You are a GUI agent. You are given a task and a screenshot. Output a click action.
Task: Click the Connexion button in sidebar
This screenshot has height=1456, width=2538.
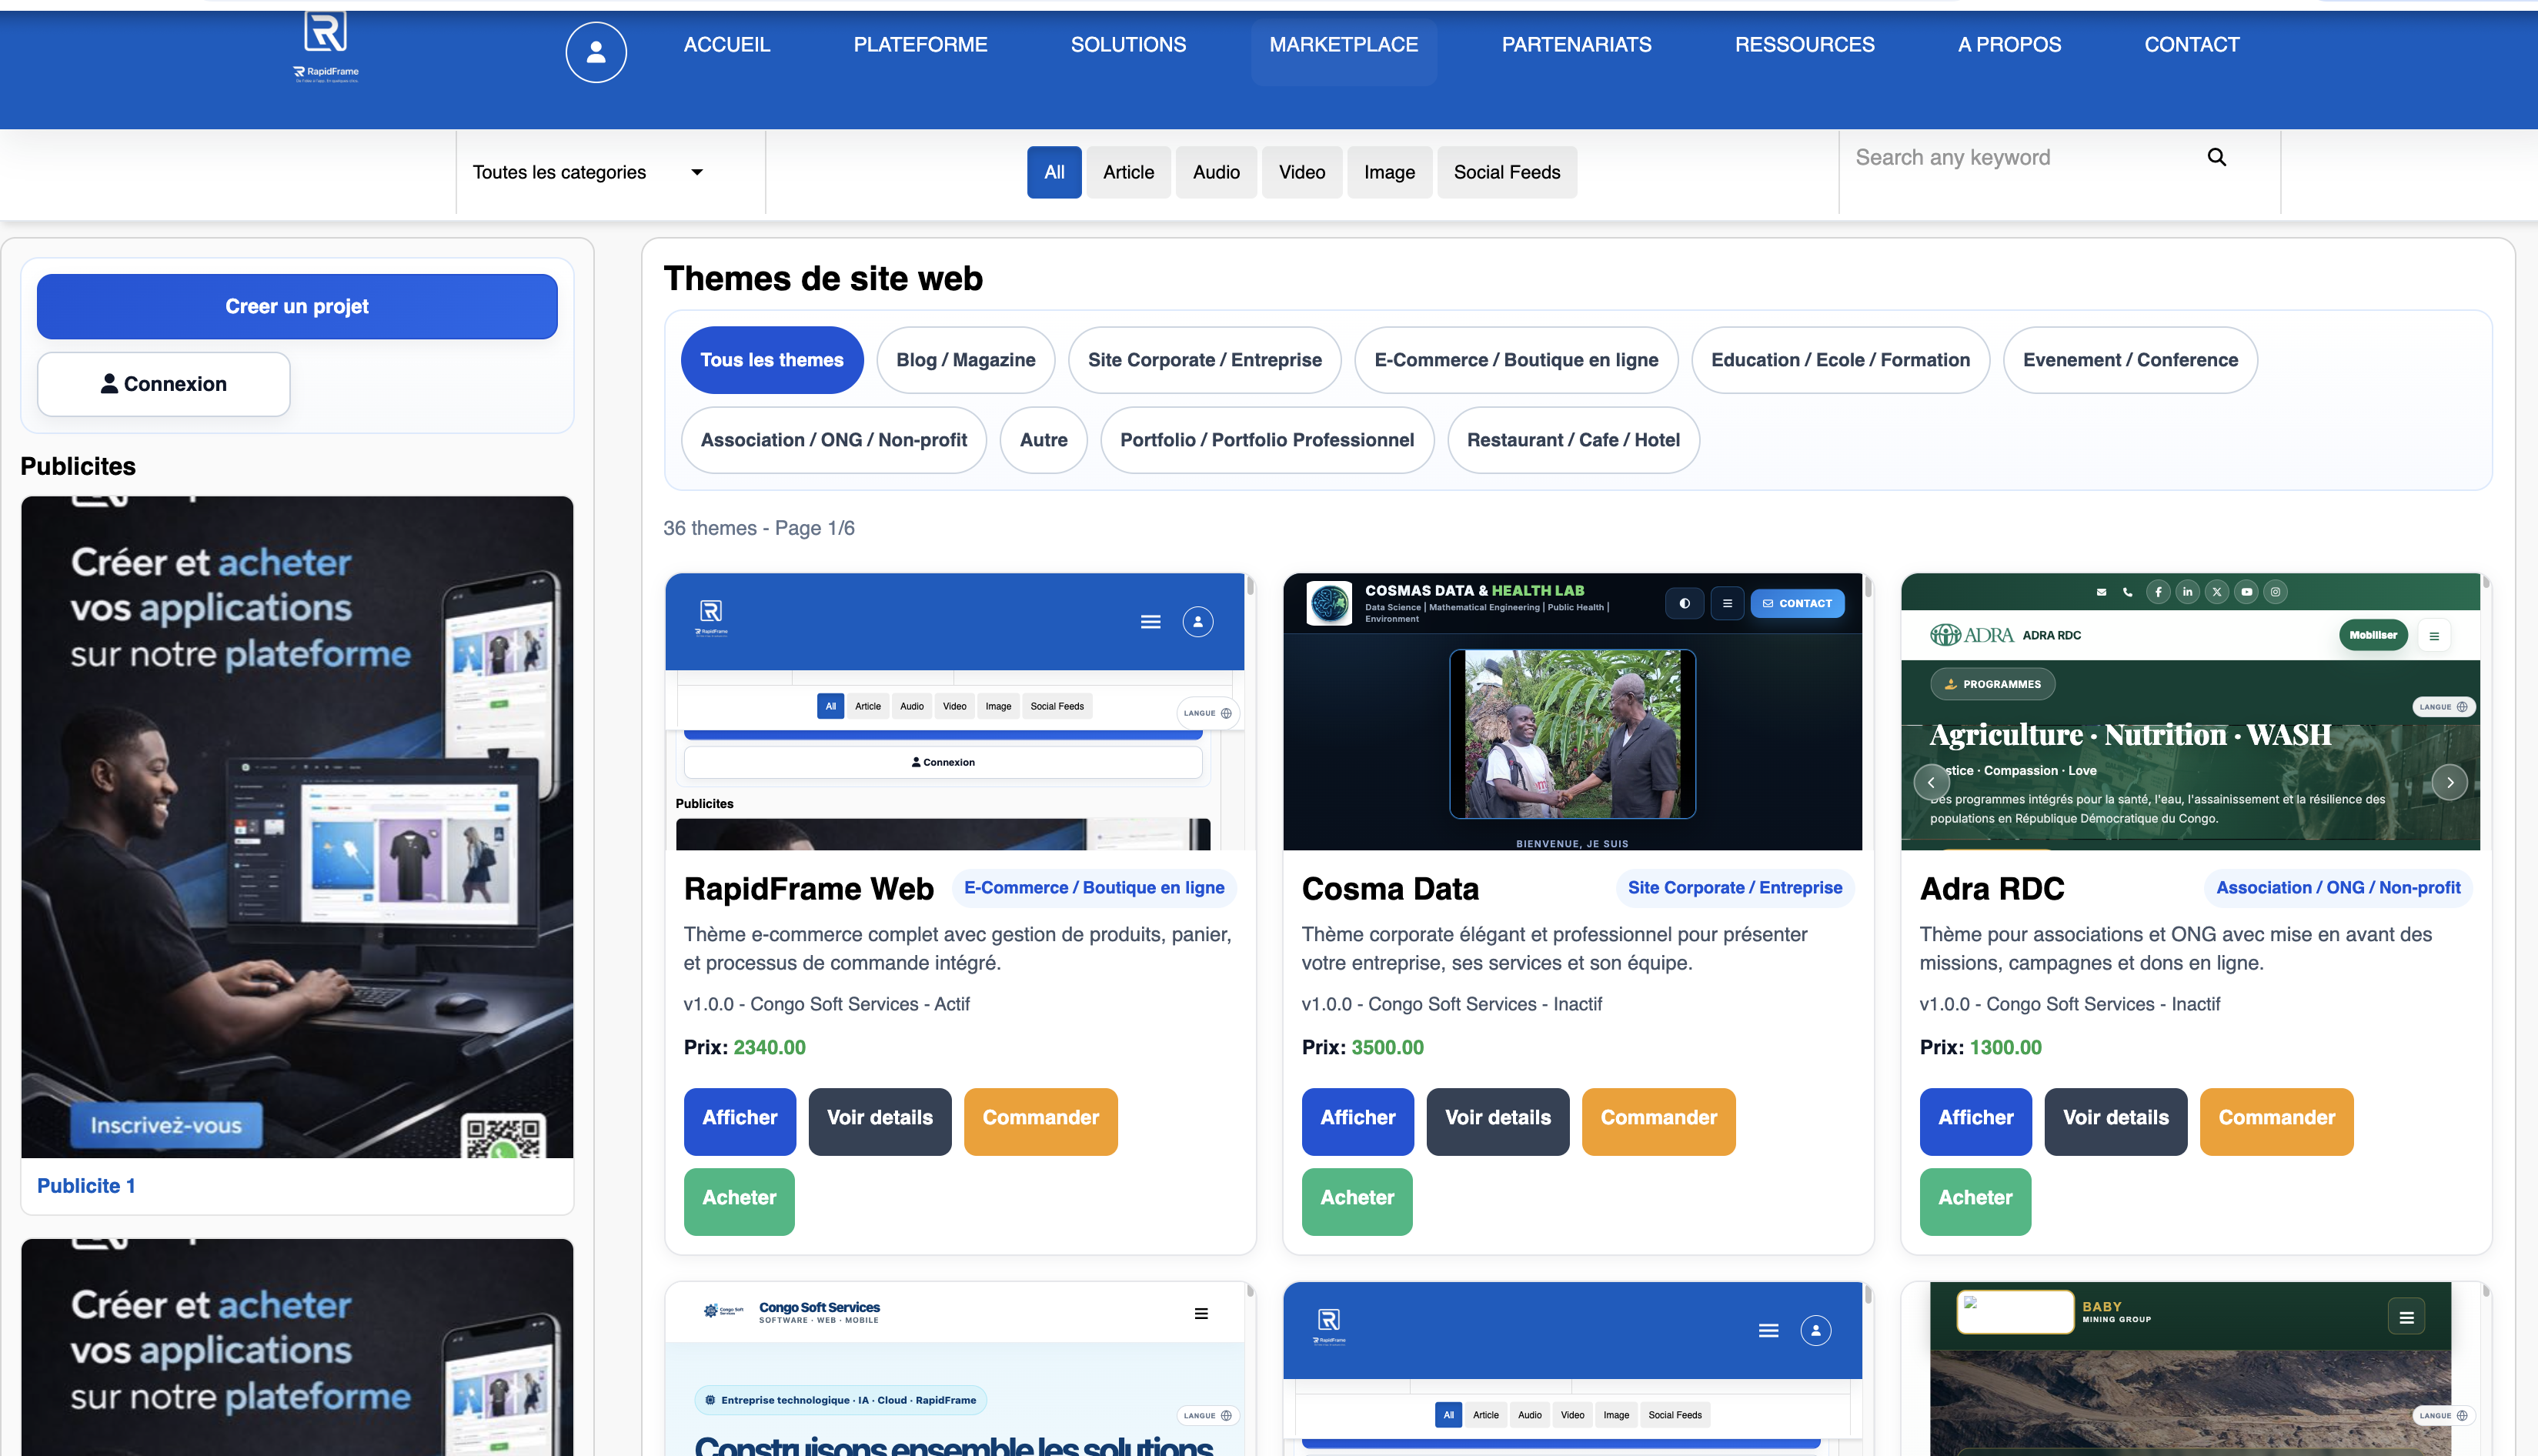point(164,384)
